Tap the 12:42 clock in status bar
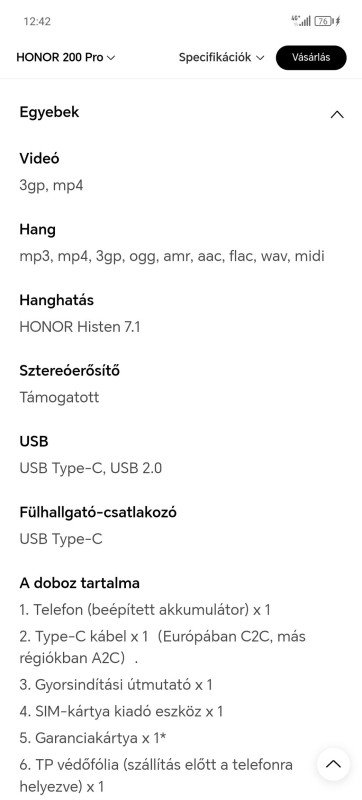 [x=37, y=21]
